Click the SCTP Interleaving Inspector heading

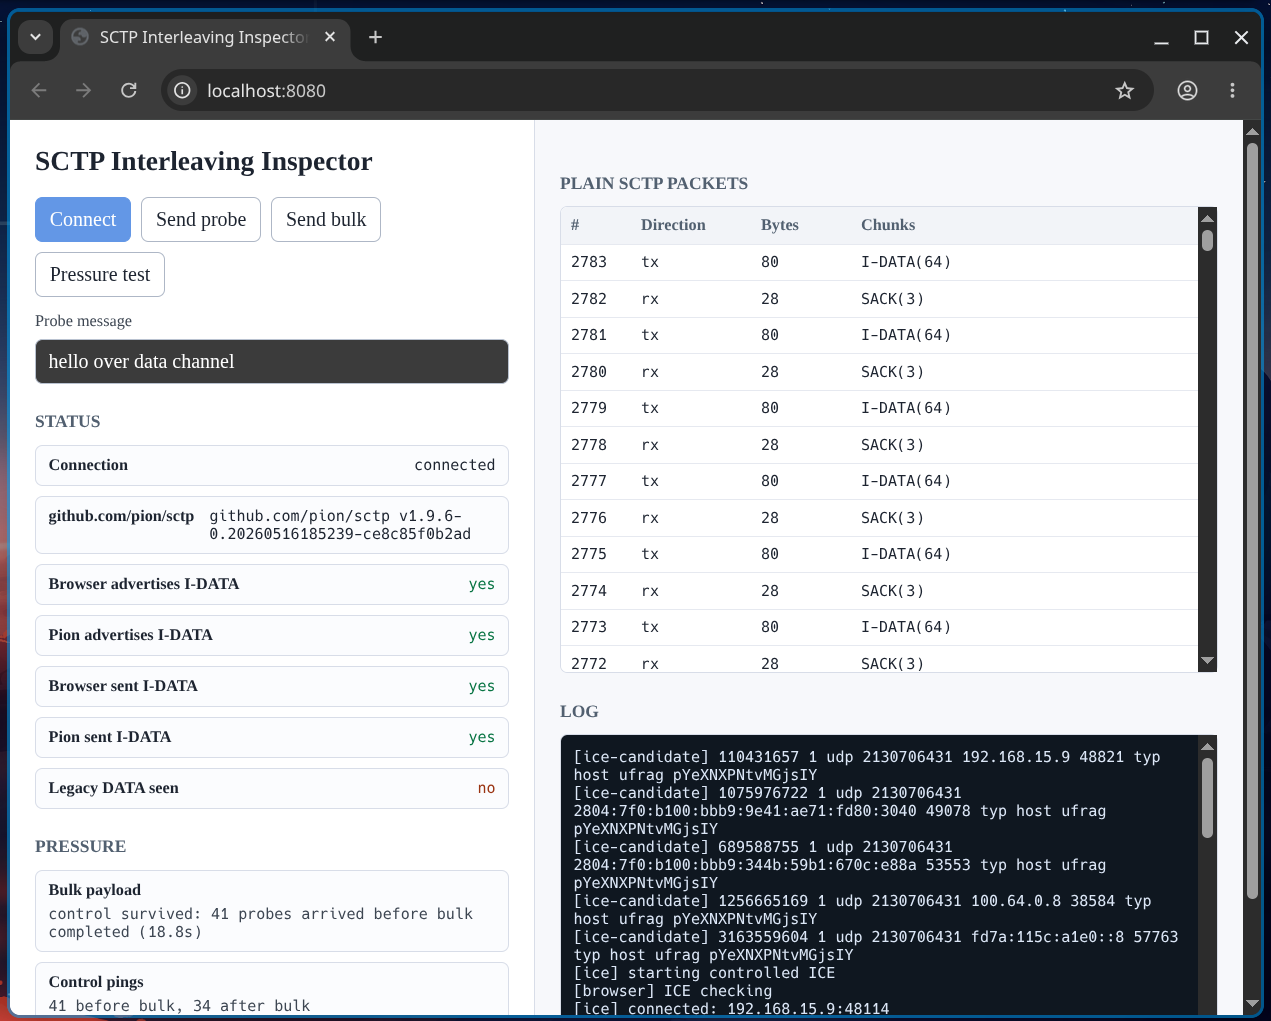[204, 161]
